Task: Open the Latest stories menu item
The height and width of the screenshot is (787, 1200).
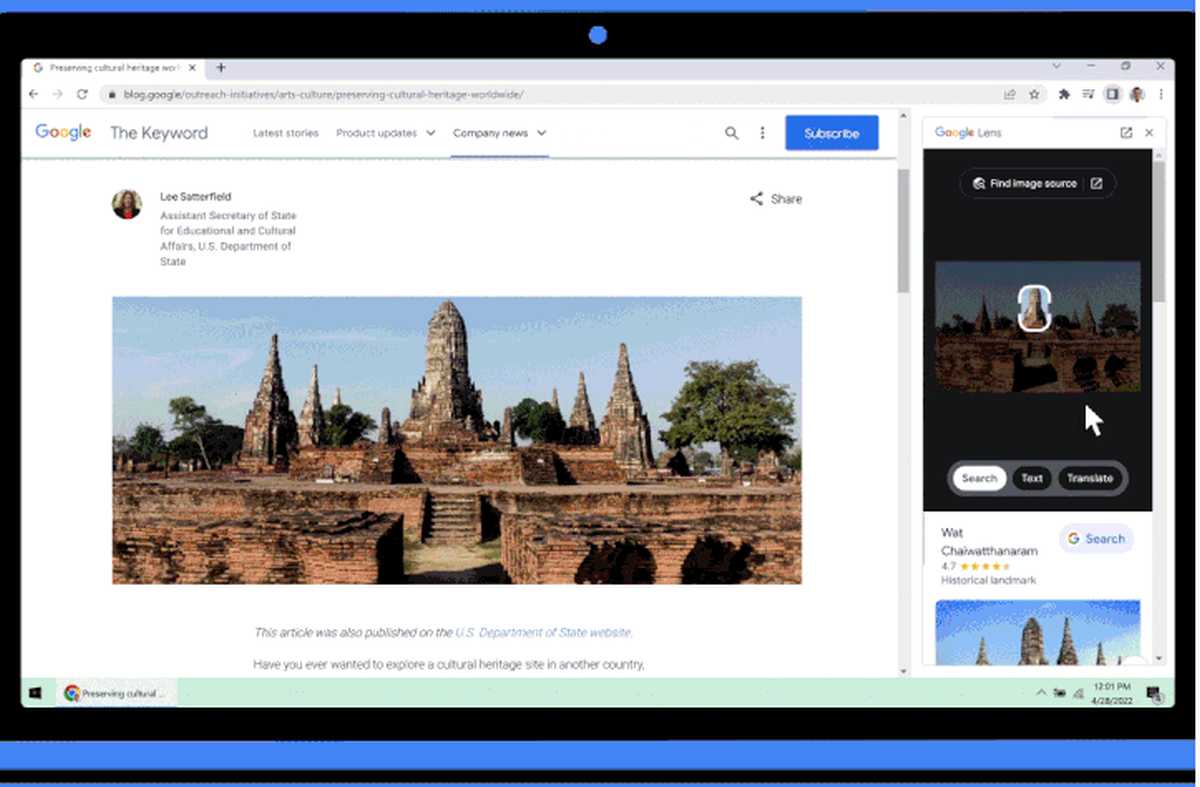Action: (285, 133)
